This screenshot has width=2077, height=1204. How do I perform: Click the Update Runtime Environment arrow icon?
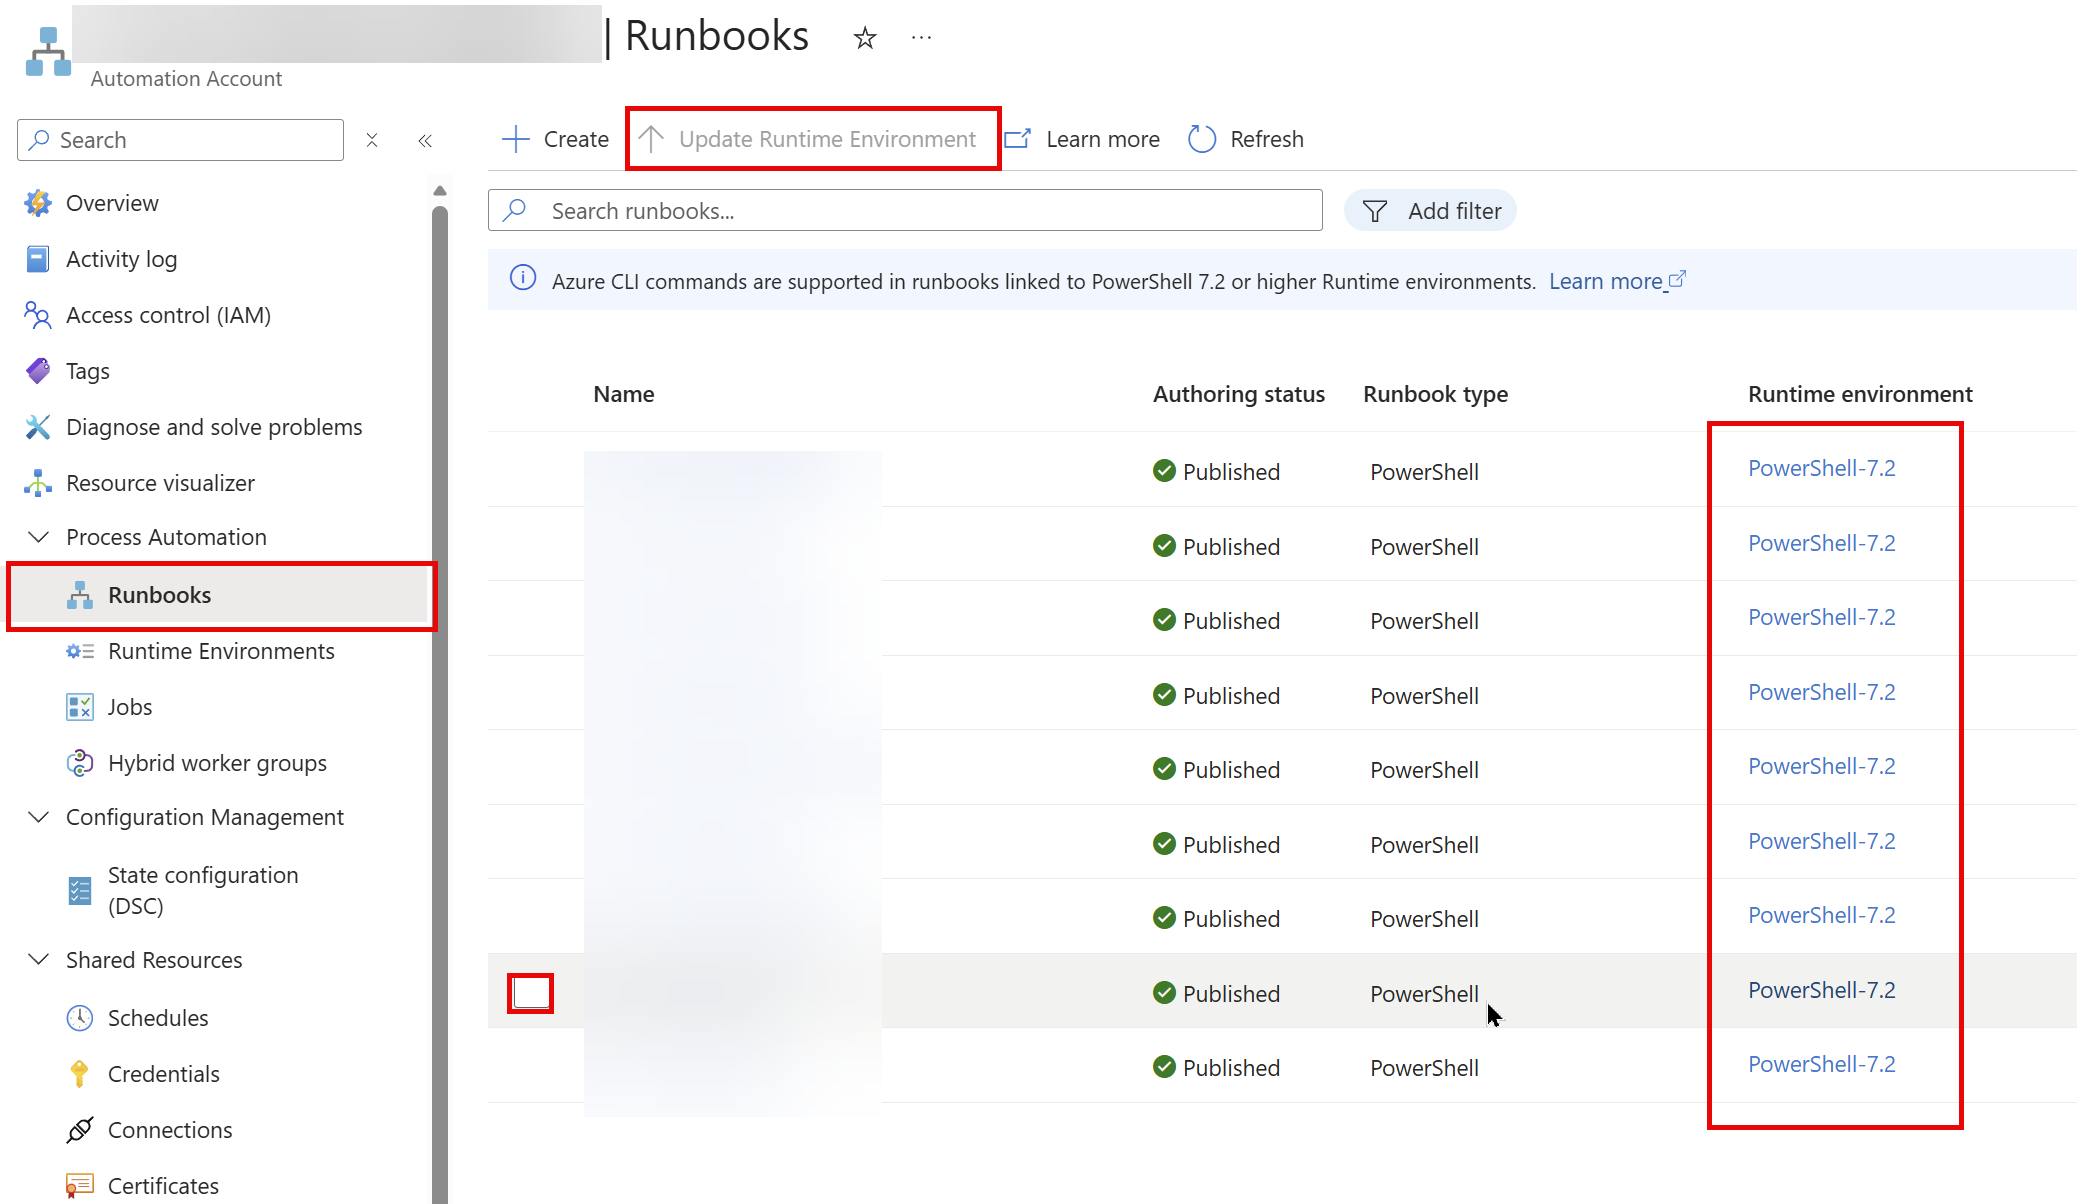[651, 139]
